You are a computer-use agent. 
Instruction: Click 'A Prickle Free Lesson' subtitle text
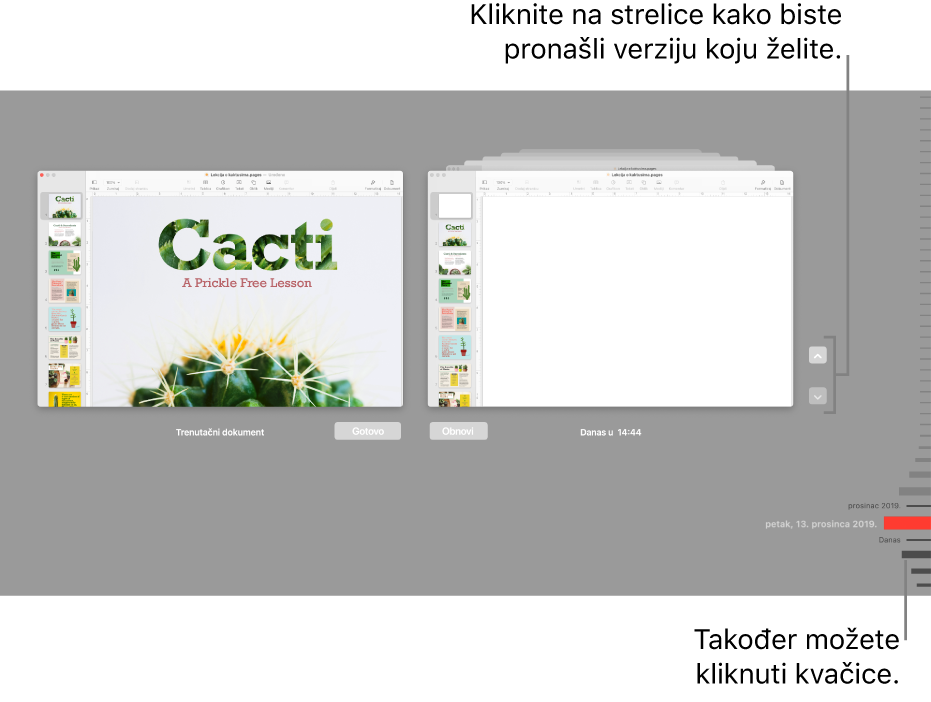[x=247, y=283]
